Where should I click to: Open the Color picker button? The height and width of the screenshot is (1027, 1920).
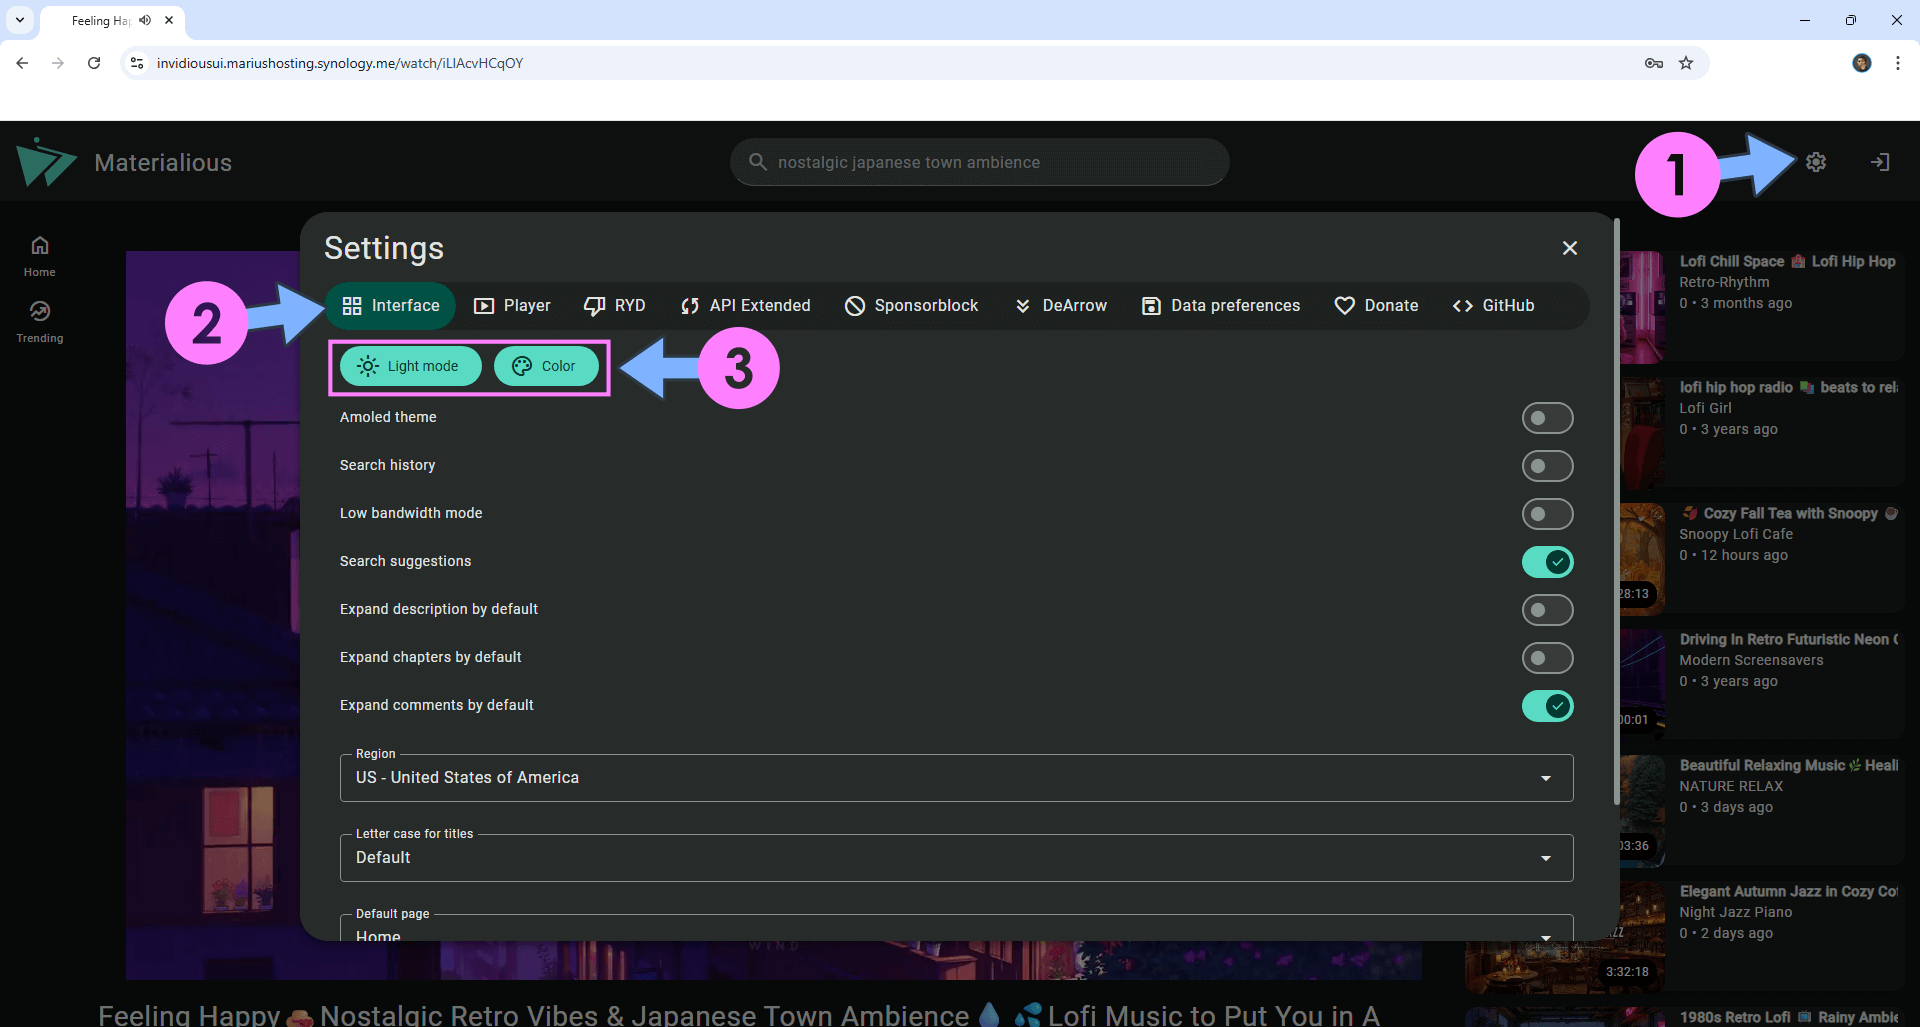pos(546,366)
